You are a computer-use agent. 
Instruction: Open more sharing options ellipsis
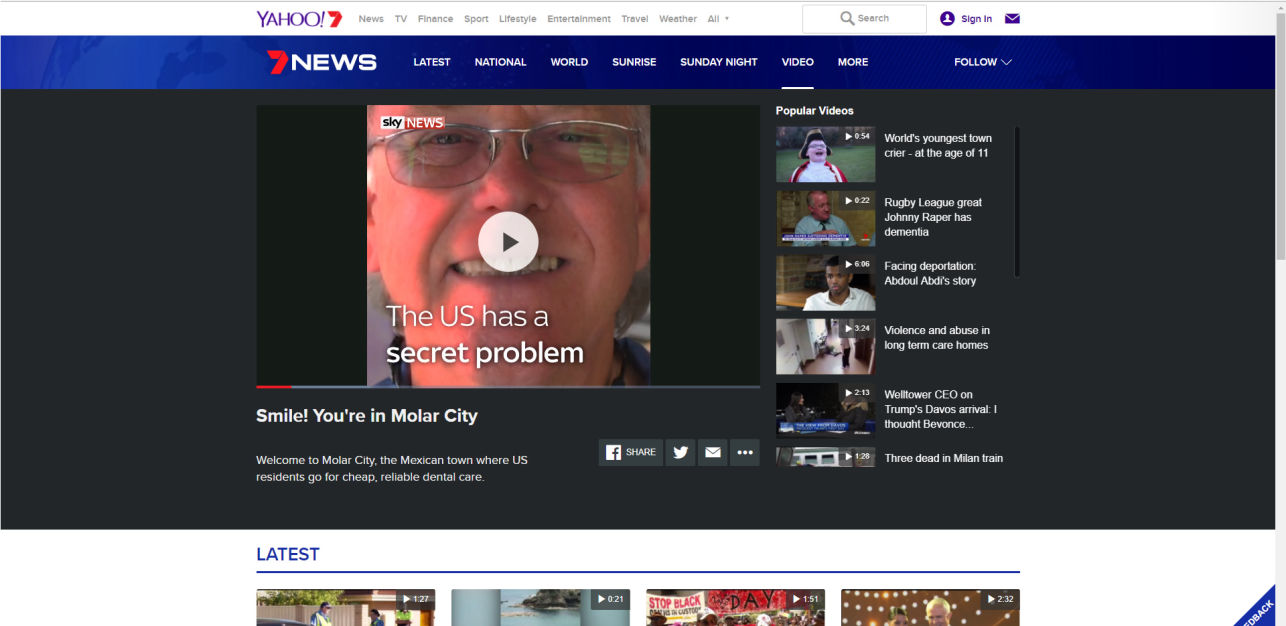744,452
